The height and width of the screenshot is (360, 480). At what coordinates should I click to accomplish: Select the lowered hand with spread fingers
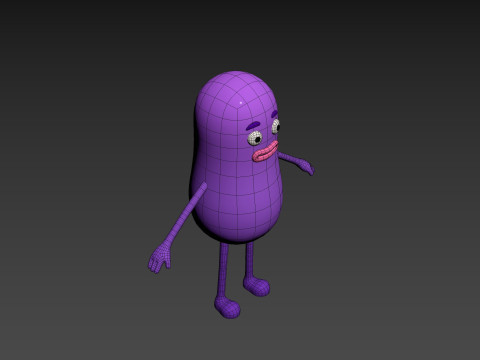159,258
